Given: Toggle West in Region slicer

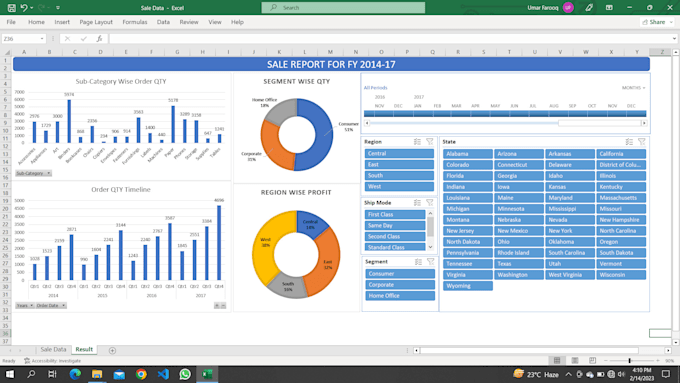Looking at the screenshot, I should 399,187.
